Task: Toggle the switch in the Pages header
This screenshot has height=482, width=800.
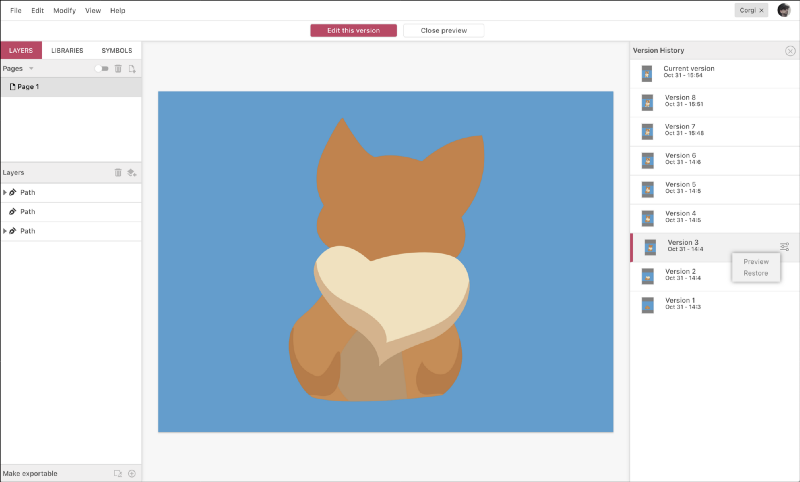Action: coord(101,68)
